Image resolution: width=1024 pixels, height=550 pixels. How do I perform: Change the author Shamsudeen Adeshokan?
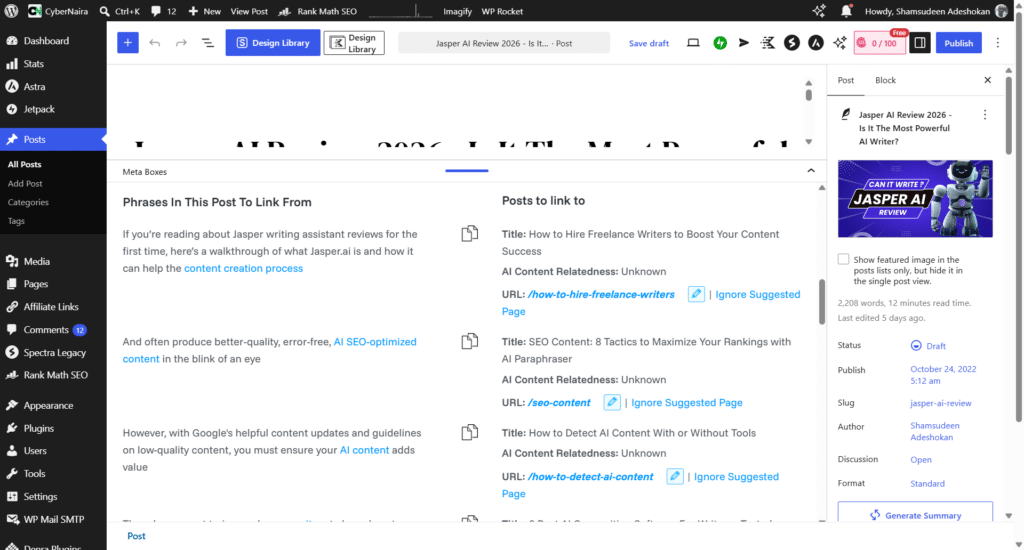(935, 431)
